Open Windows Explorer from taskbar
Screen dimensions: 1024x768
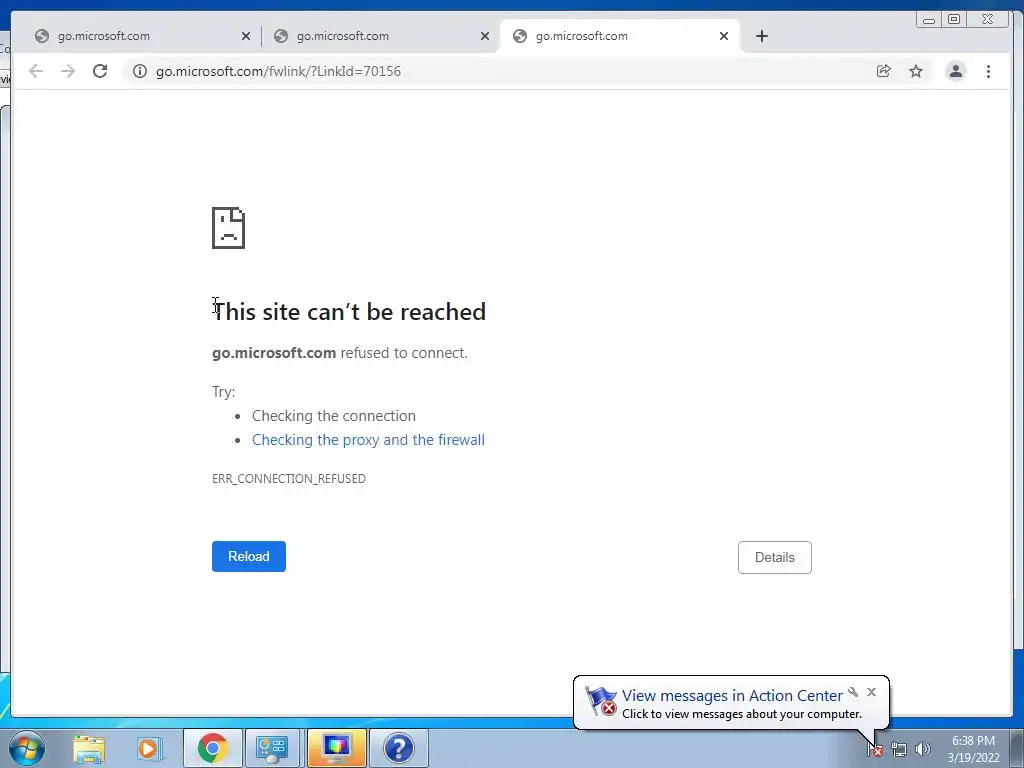point(89,748)
